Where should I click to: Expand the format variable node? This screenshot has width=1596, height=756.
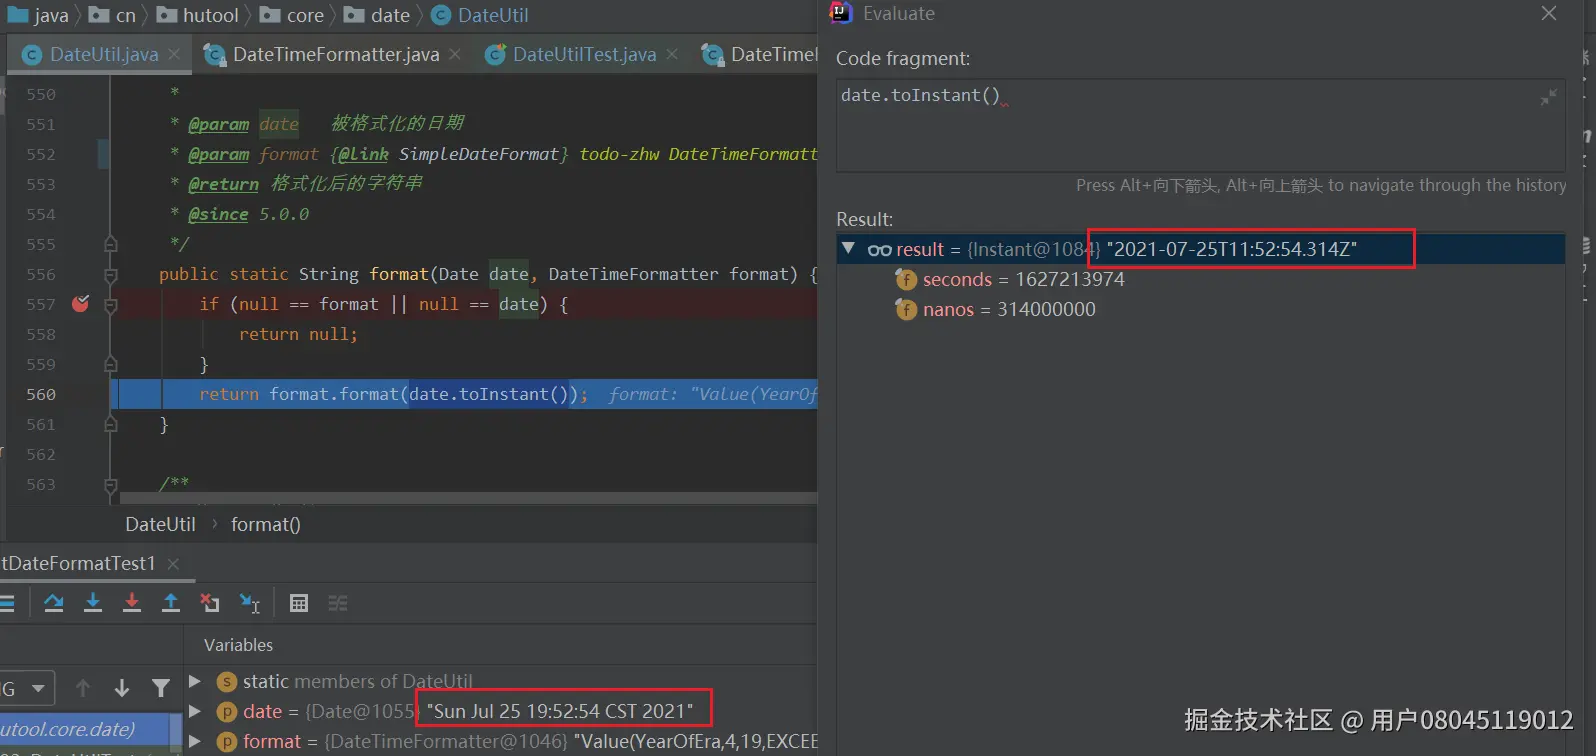pyautogui.click(x=195, y=742)
